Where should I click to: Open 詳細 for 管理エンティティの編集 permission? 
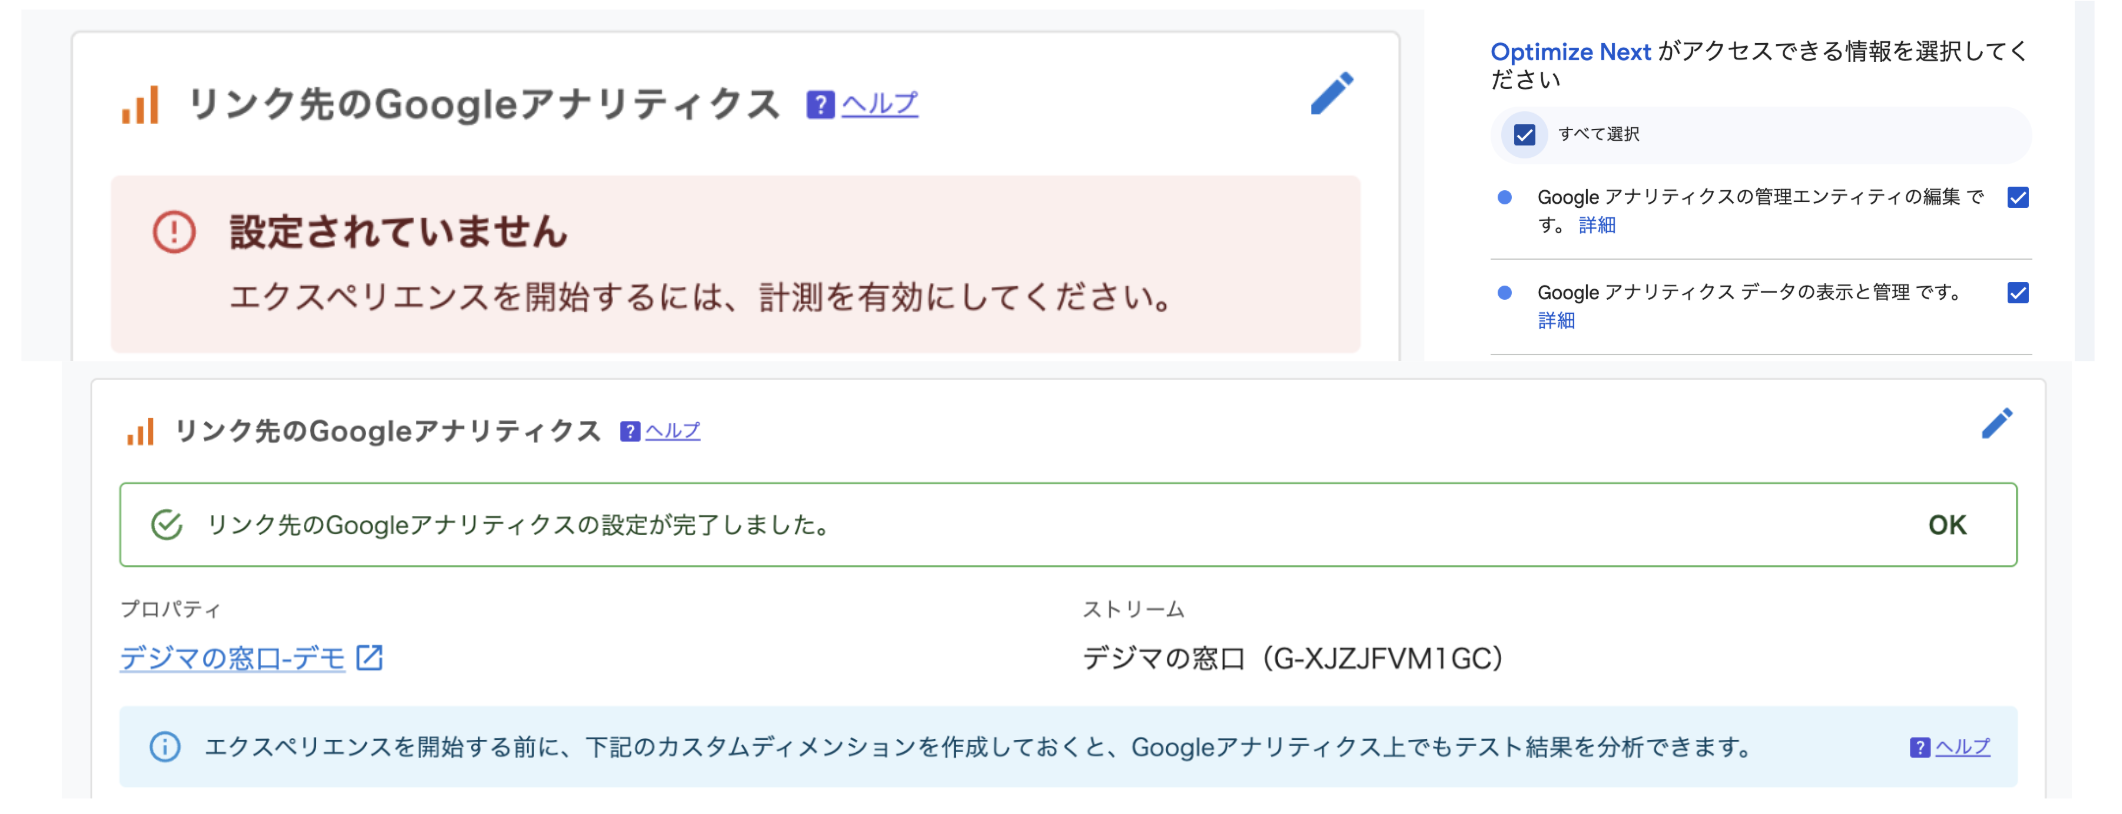pyautogui.click(x=1597, y=225)
